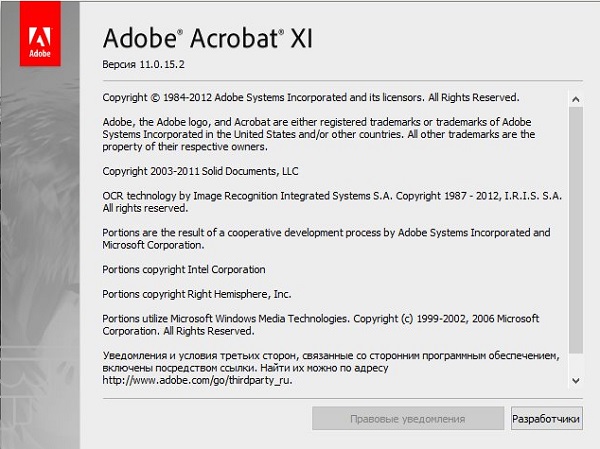Click scrollbar track below the thumb

click(575, 363)
